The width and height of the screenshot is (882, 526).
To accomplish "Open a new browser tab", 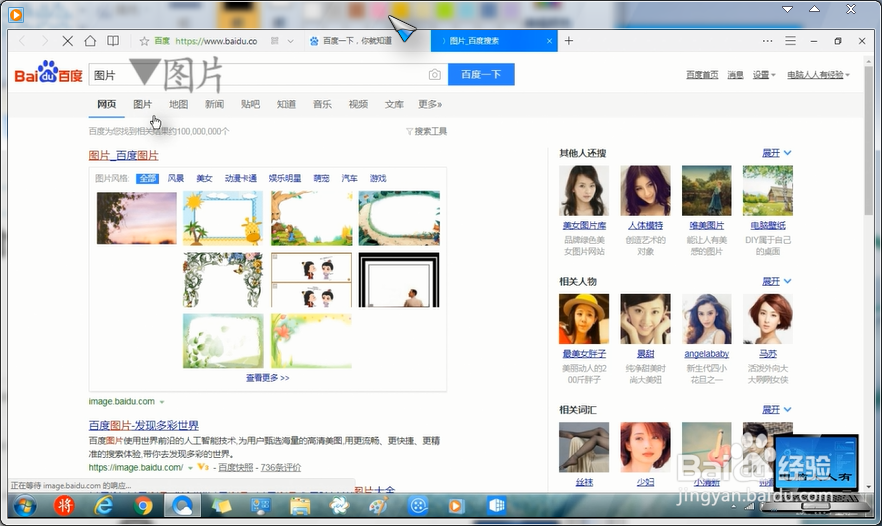I will tap(569, 41).
